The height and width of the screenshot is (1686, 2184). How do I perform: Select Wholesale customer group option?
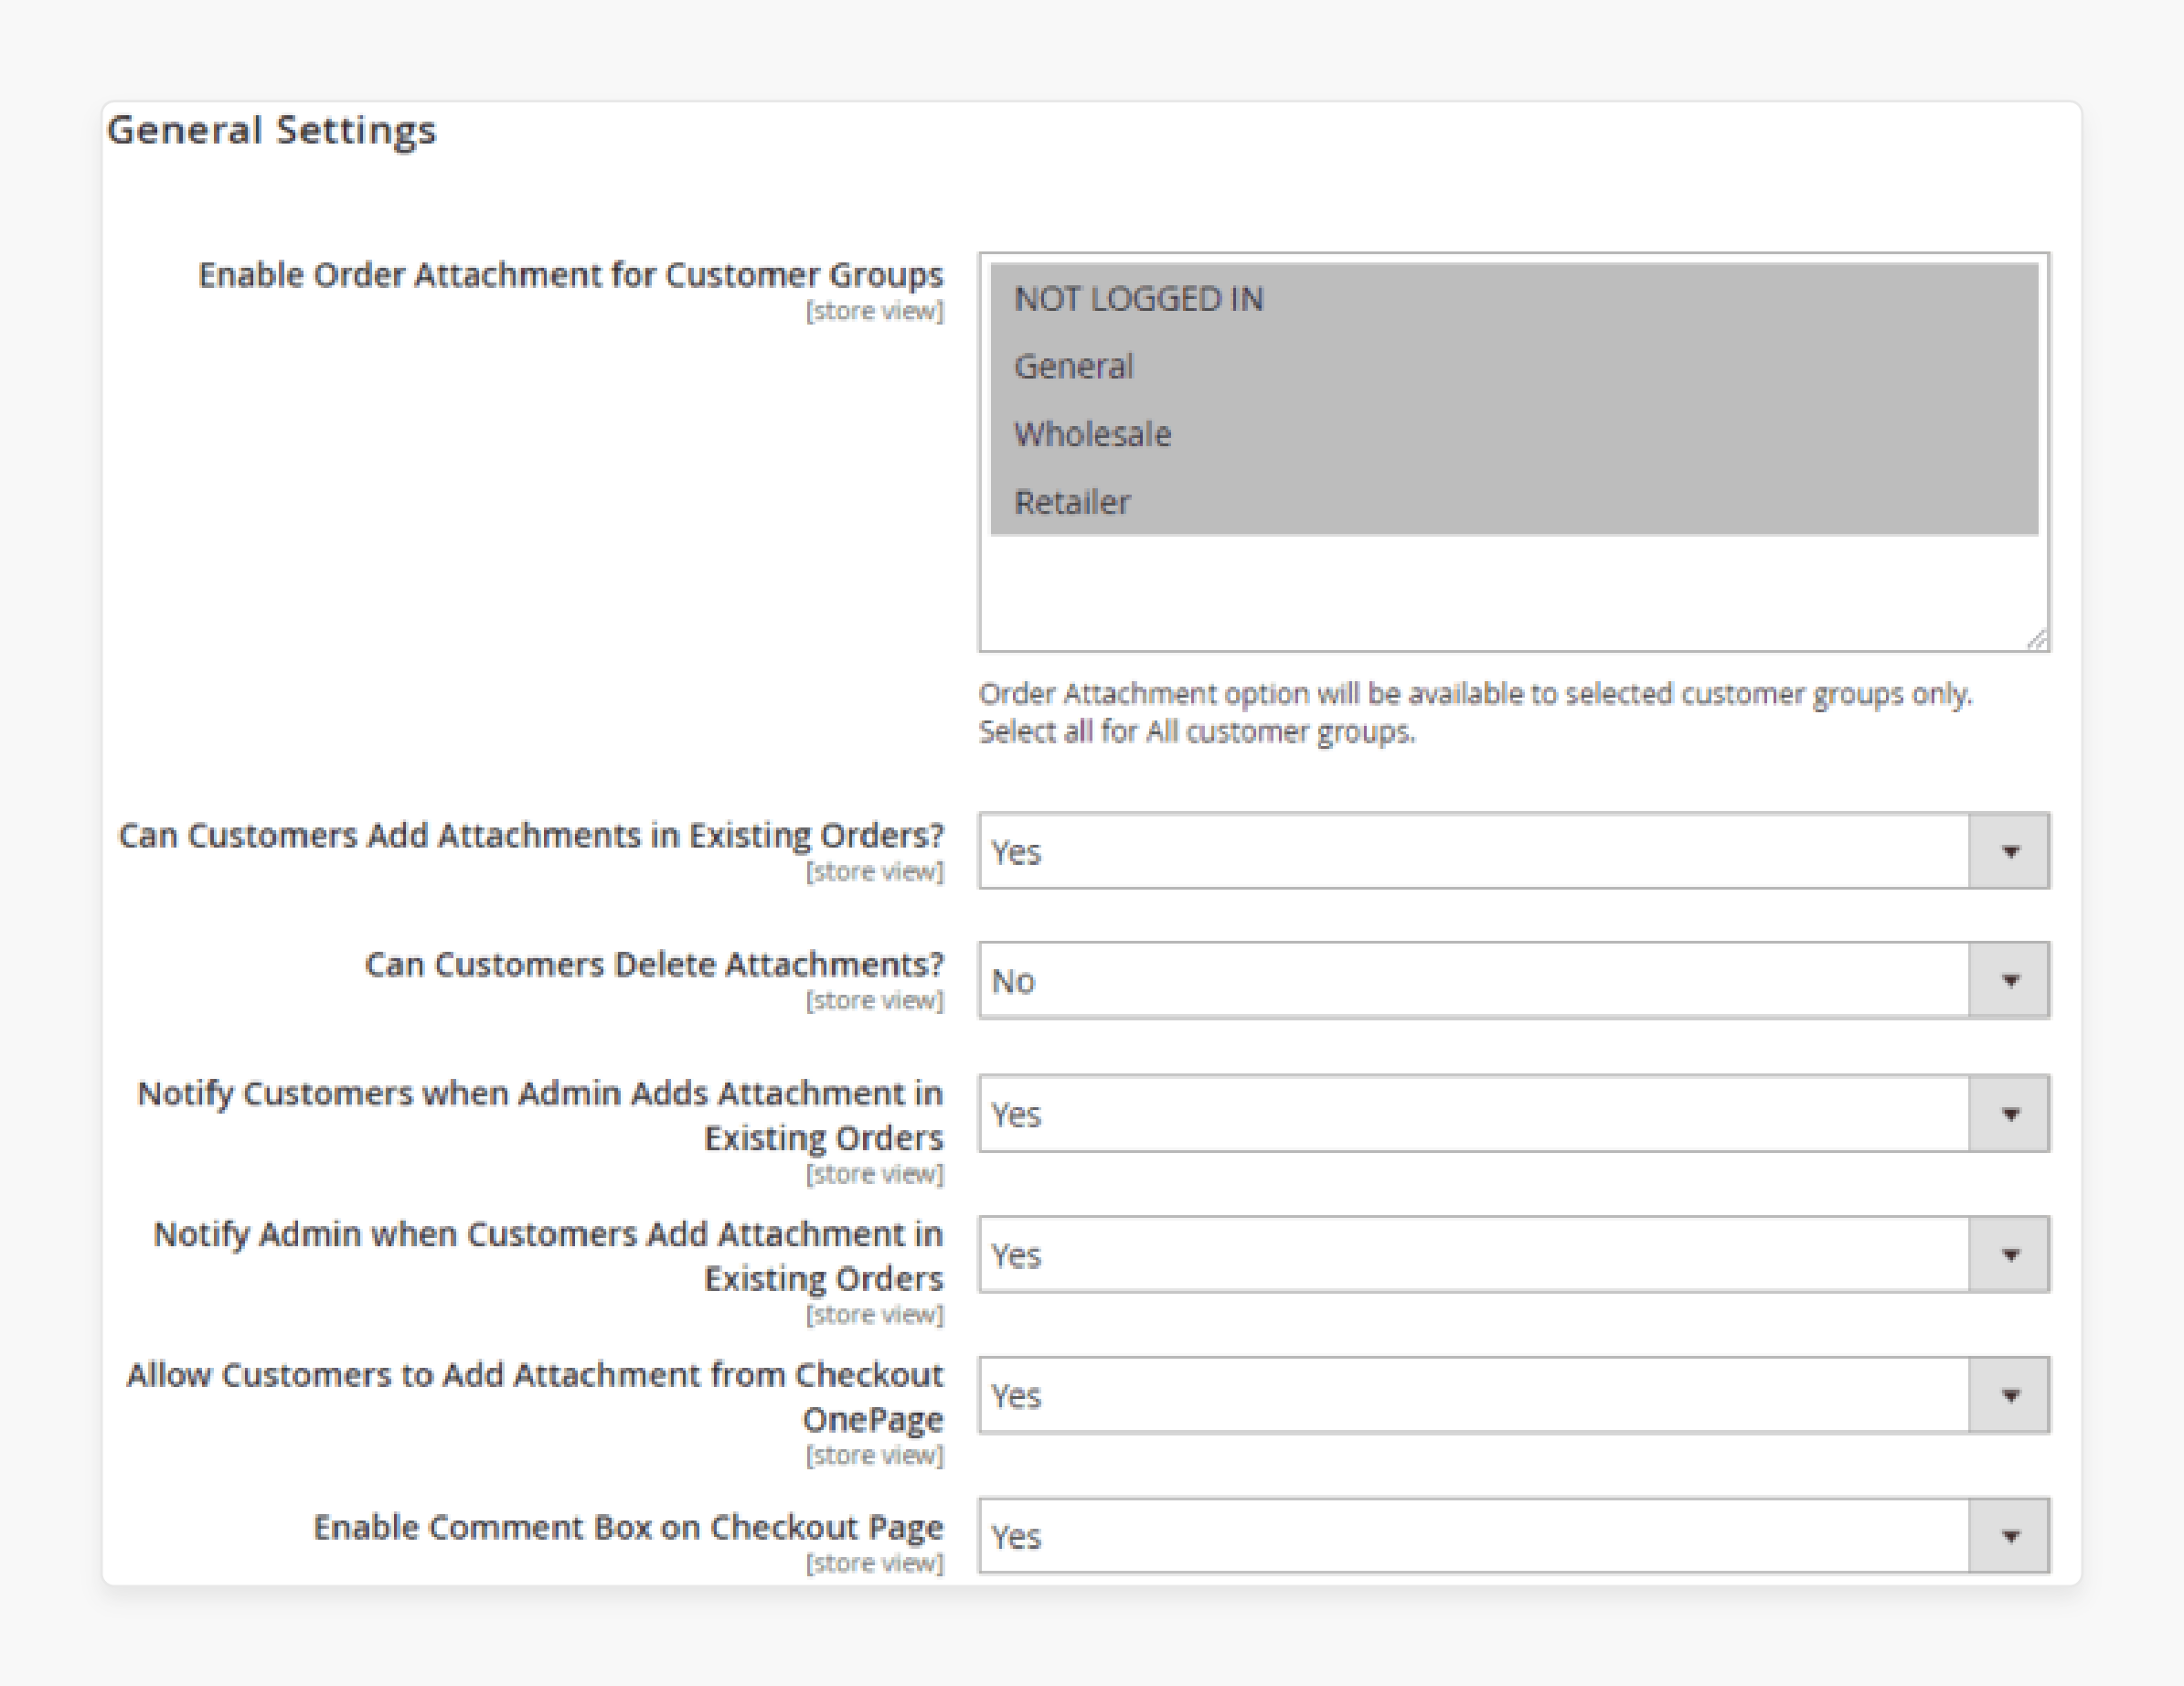1513,434
